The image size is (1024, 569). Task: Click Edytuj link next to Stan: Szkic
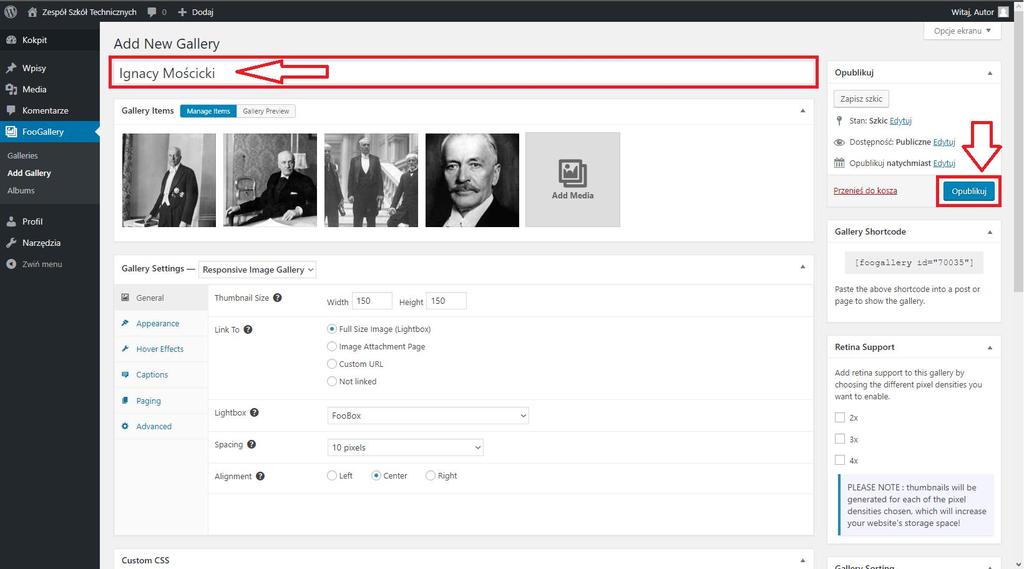(x=901, y=121)
